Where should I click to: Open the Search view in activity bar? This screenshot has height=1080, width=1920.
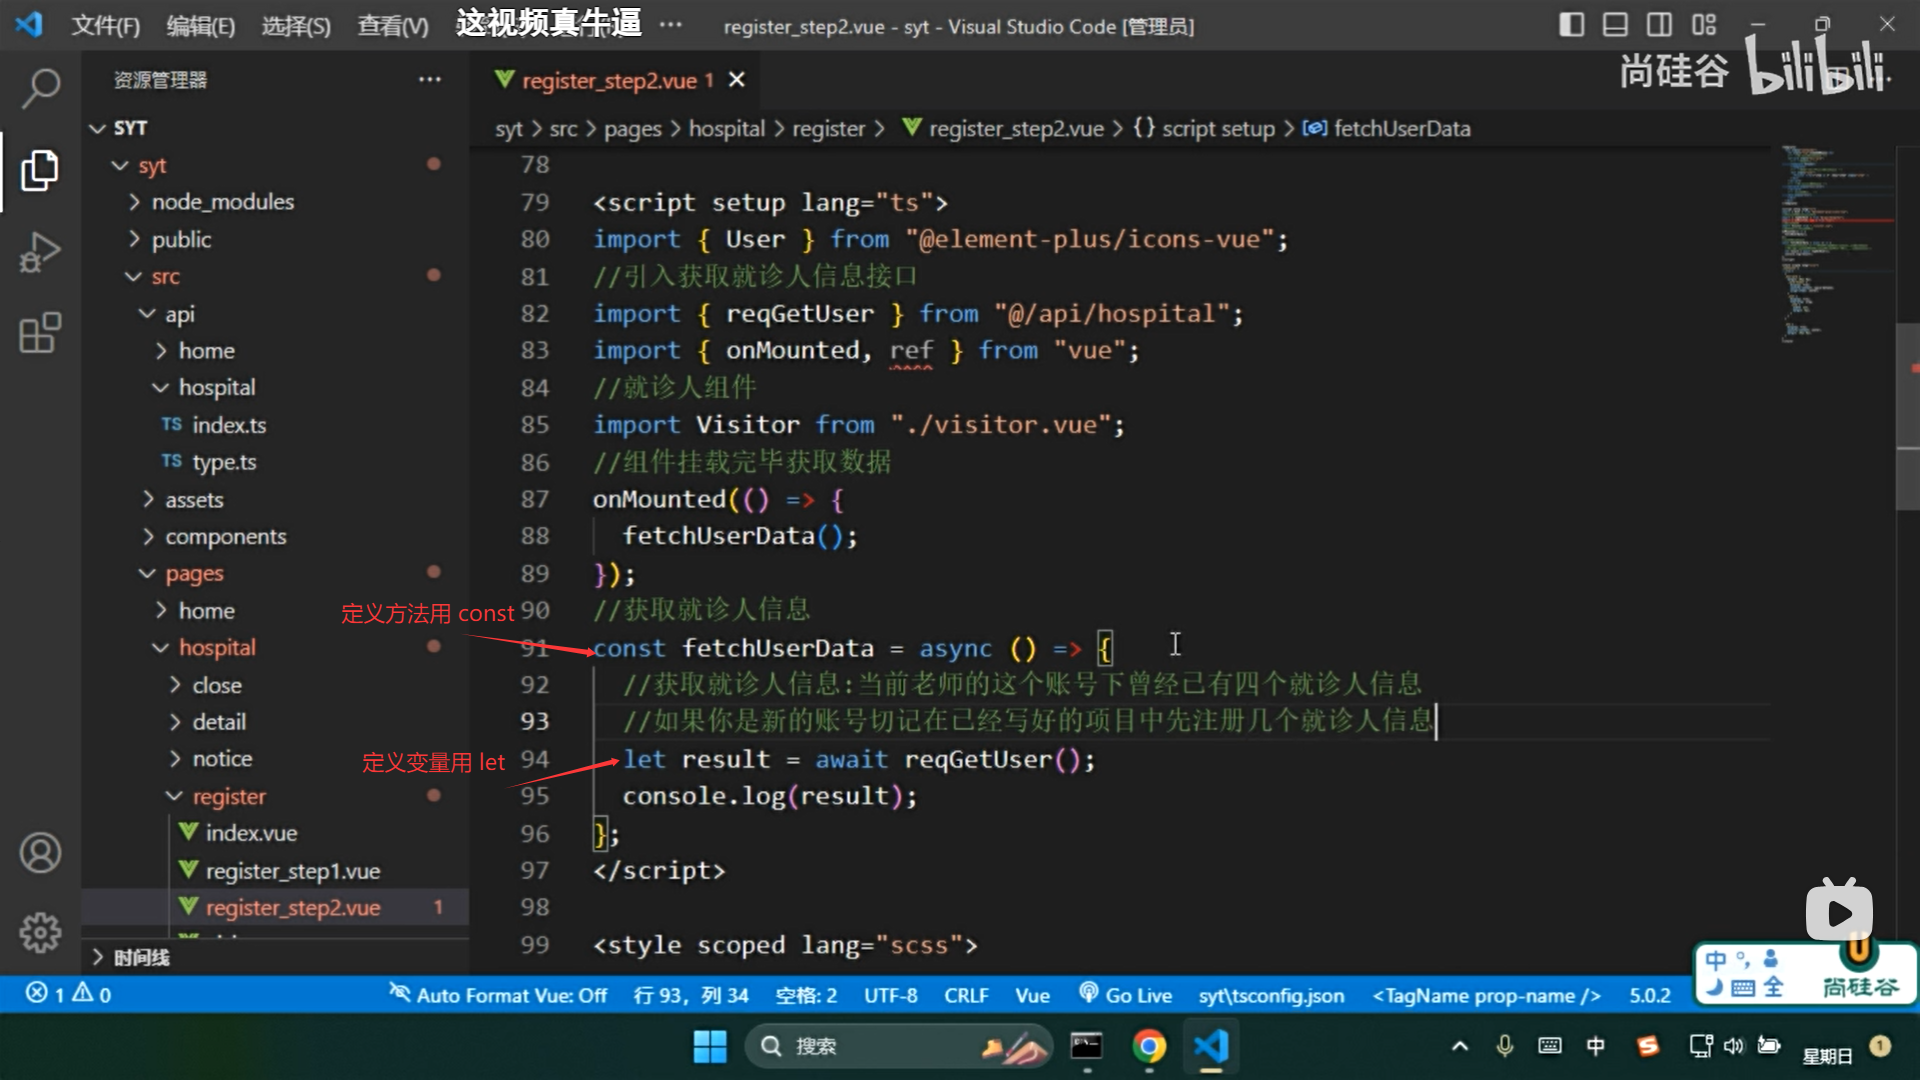coord(40,88)
